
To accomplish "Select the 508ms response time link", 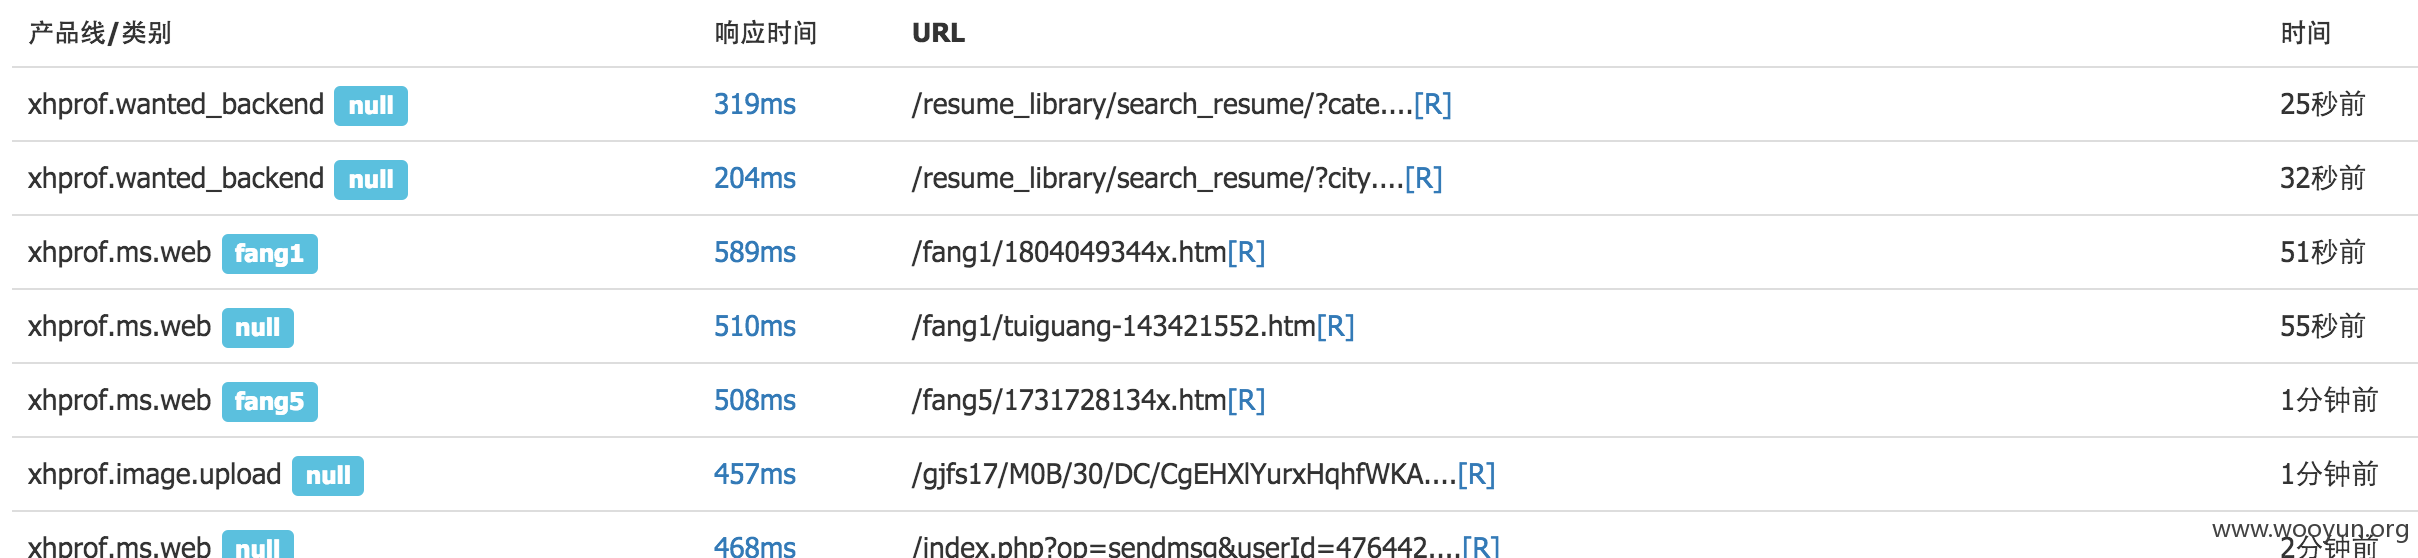I will (754, 400).
